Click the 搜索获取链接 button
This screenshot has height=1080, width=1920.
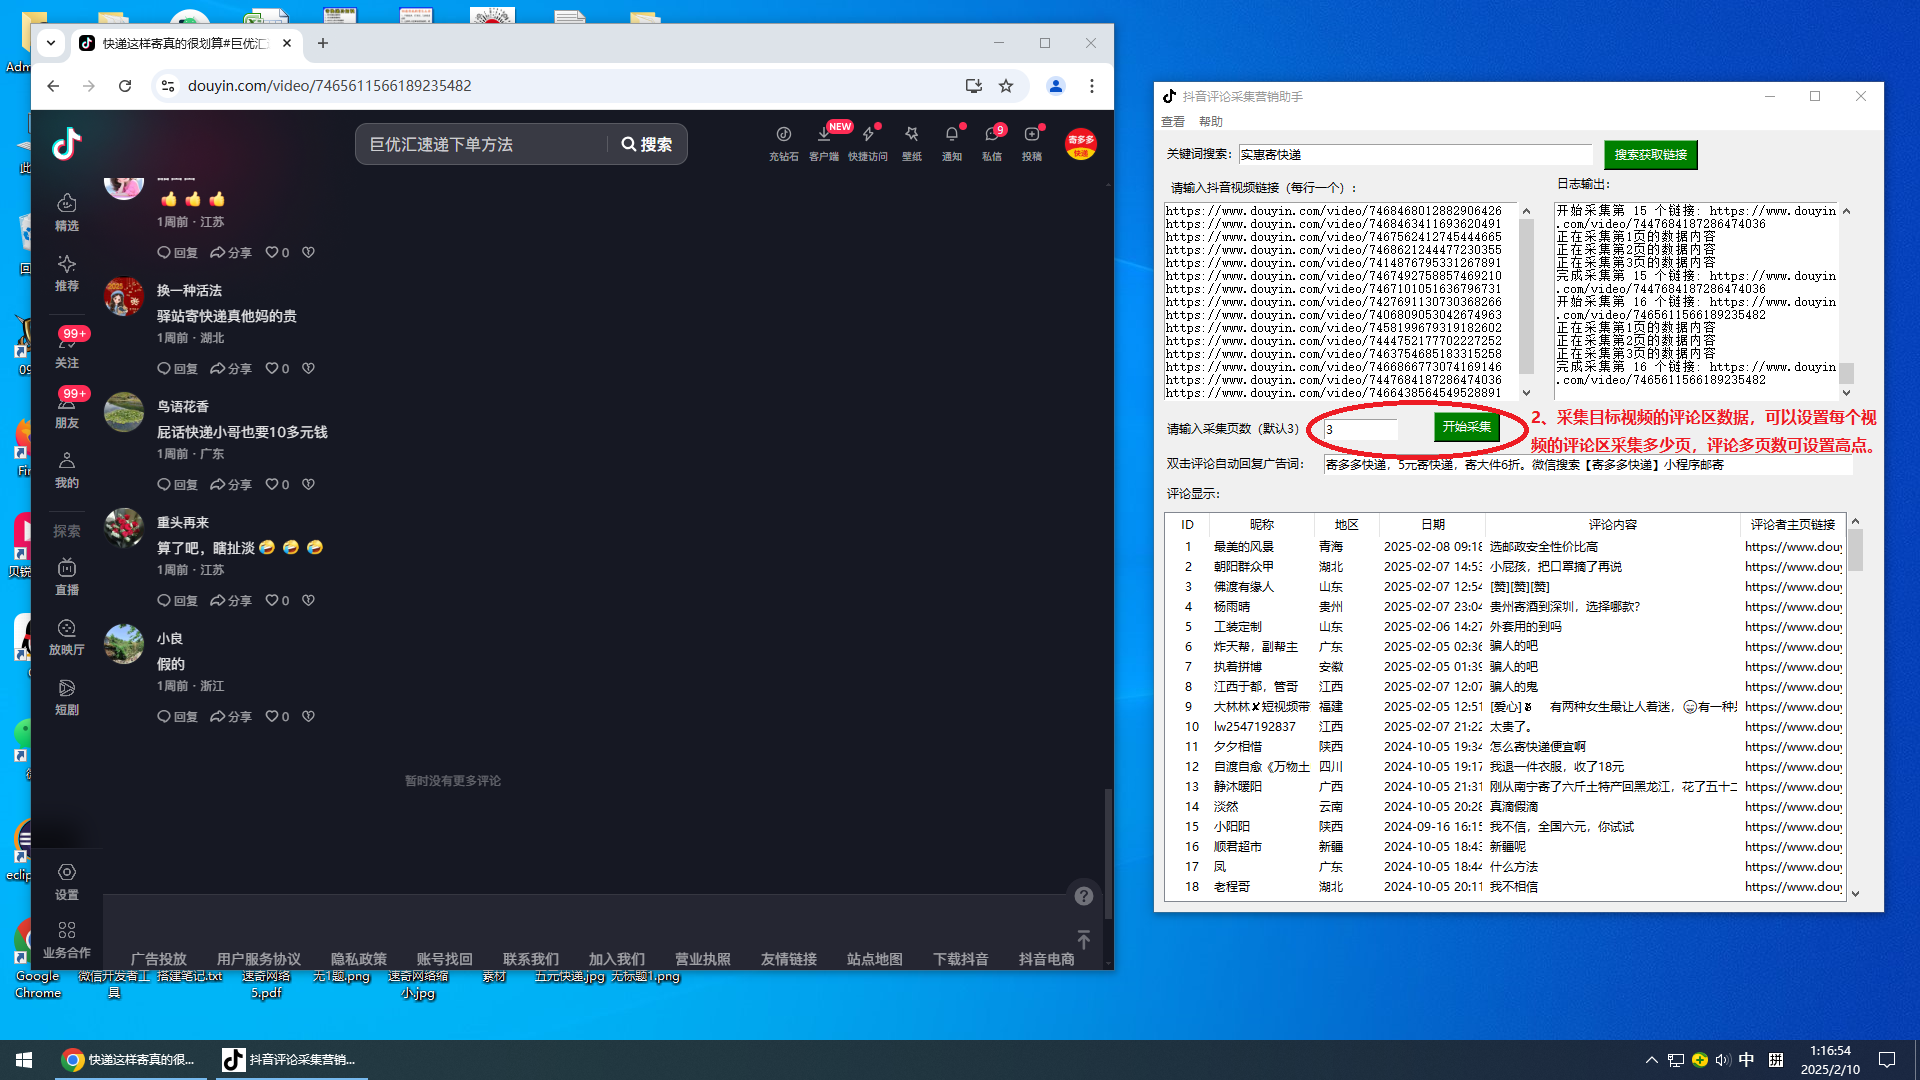[1650, 155]
